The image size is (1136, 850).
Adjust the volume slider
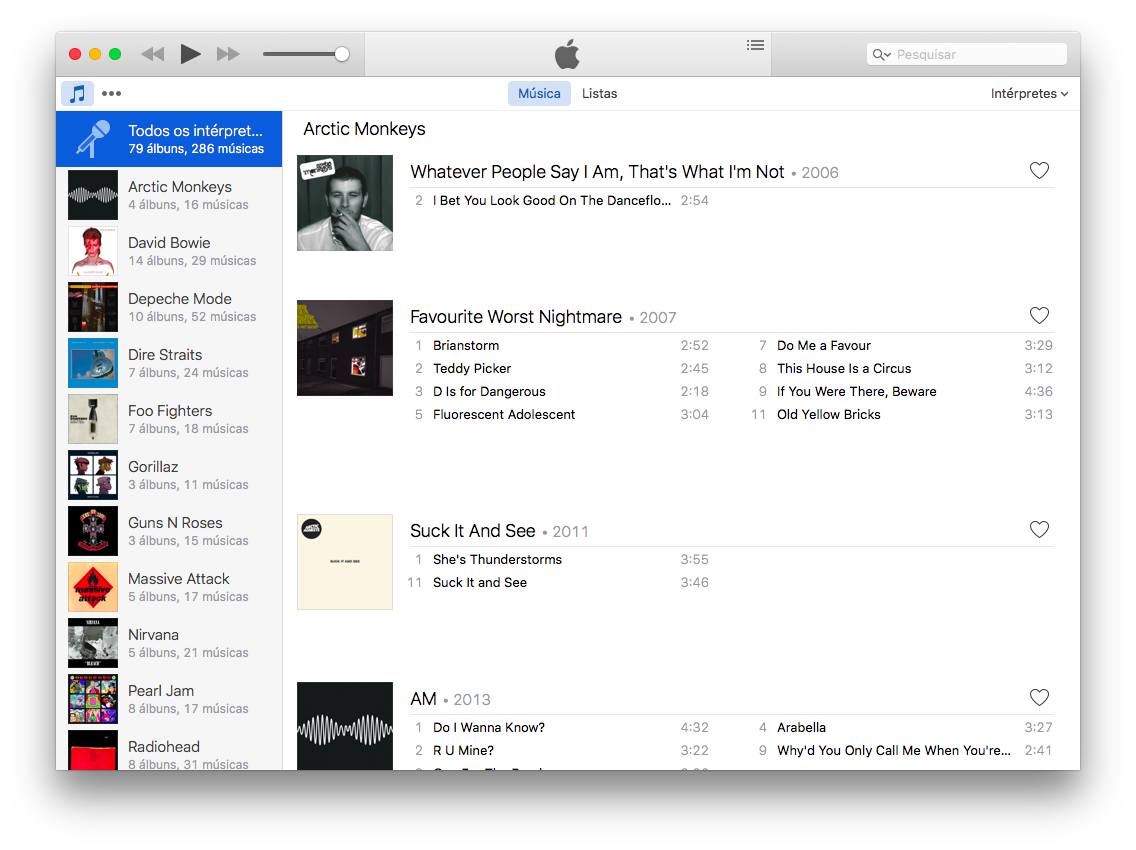[x=306, y=54]
